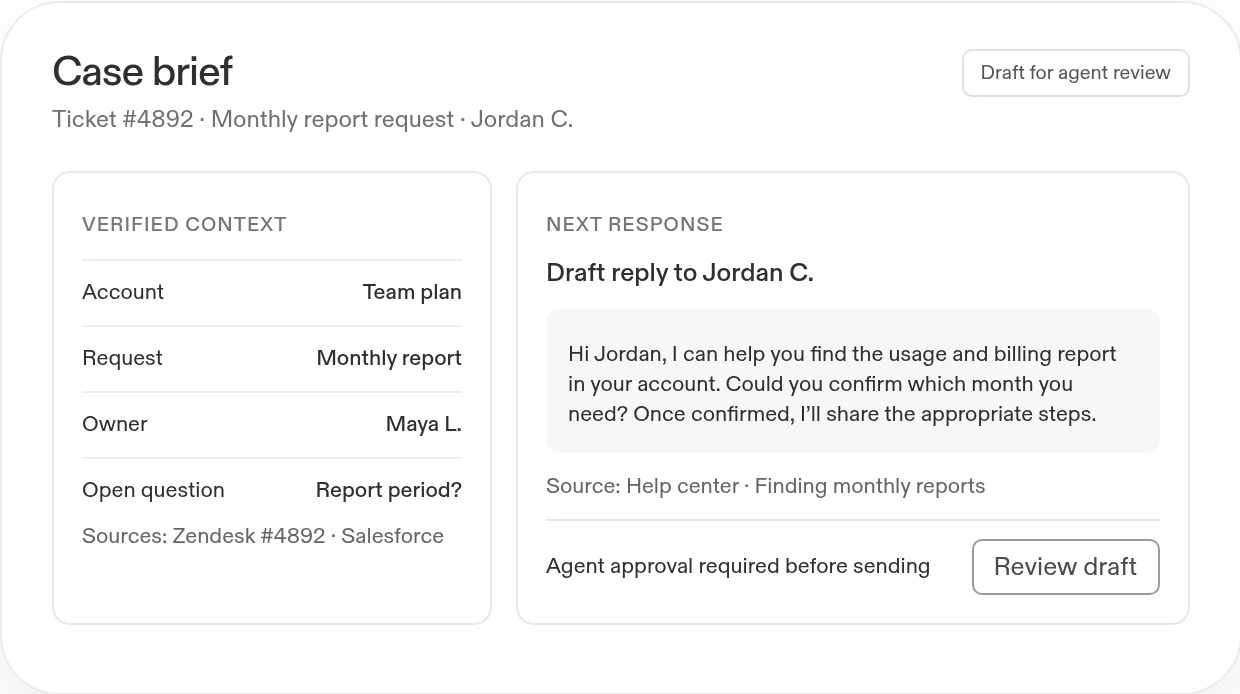The image size is (1240, 694).
Task: Click the VERIFIED CONTEXT section label
Action: 184,225
